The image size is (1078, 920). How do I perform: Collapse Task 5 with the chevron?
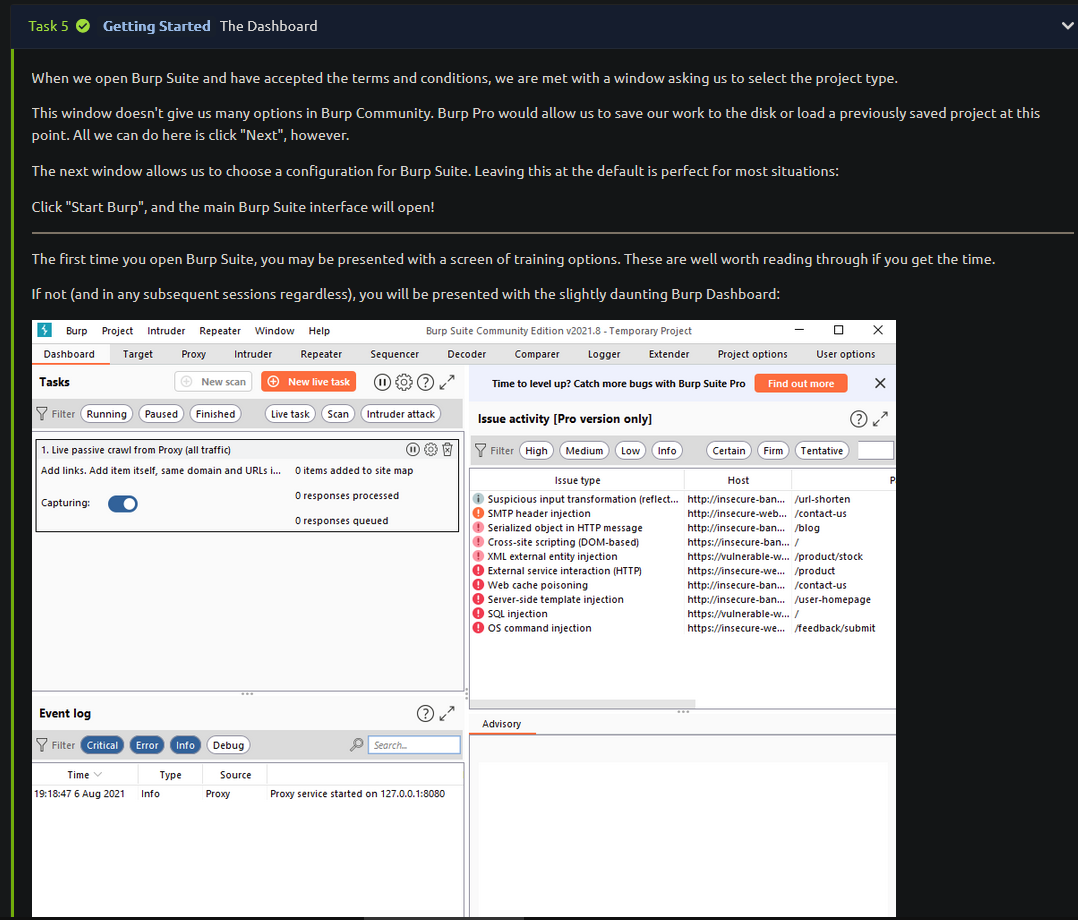click(x=1067, y=26)
